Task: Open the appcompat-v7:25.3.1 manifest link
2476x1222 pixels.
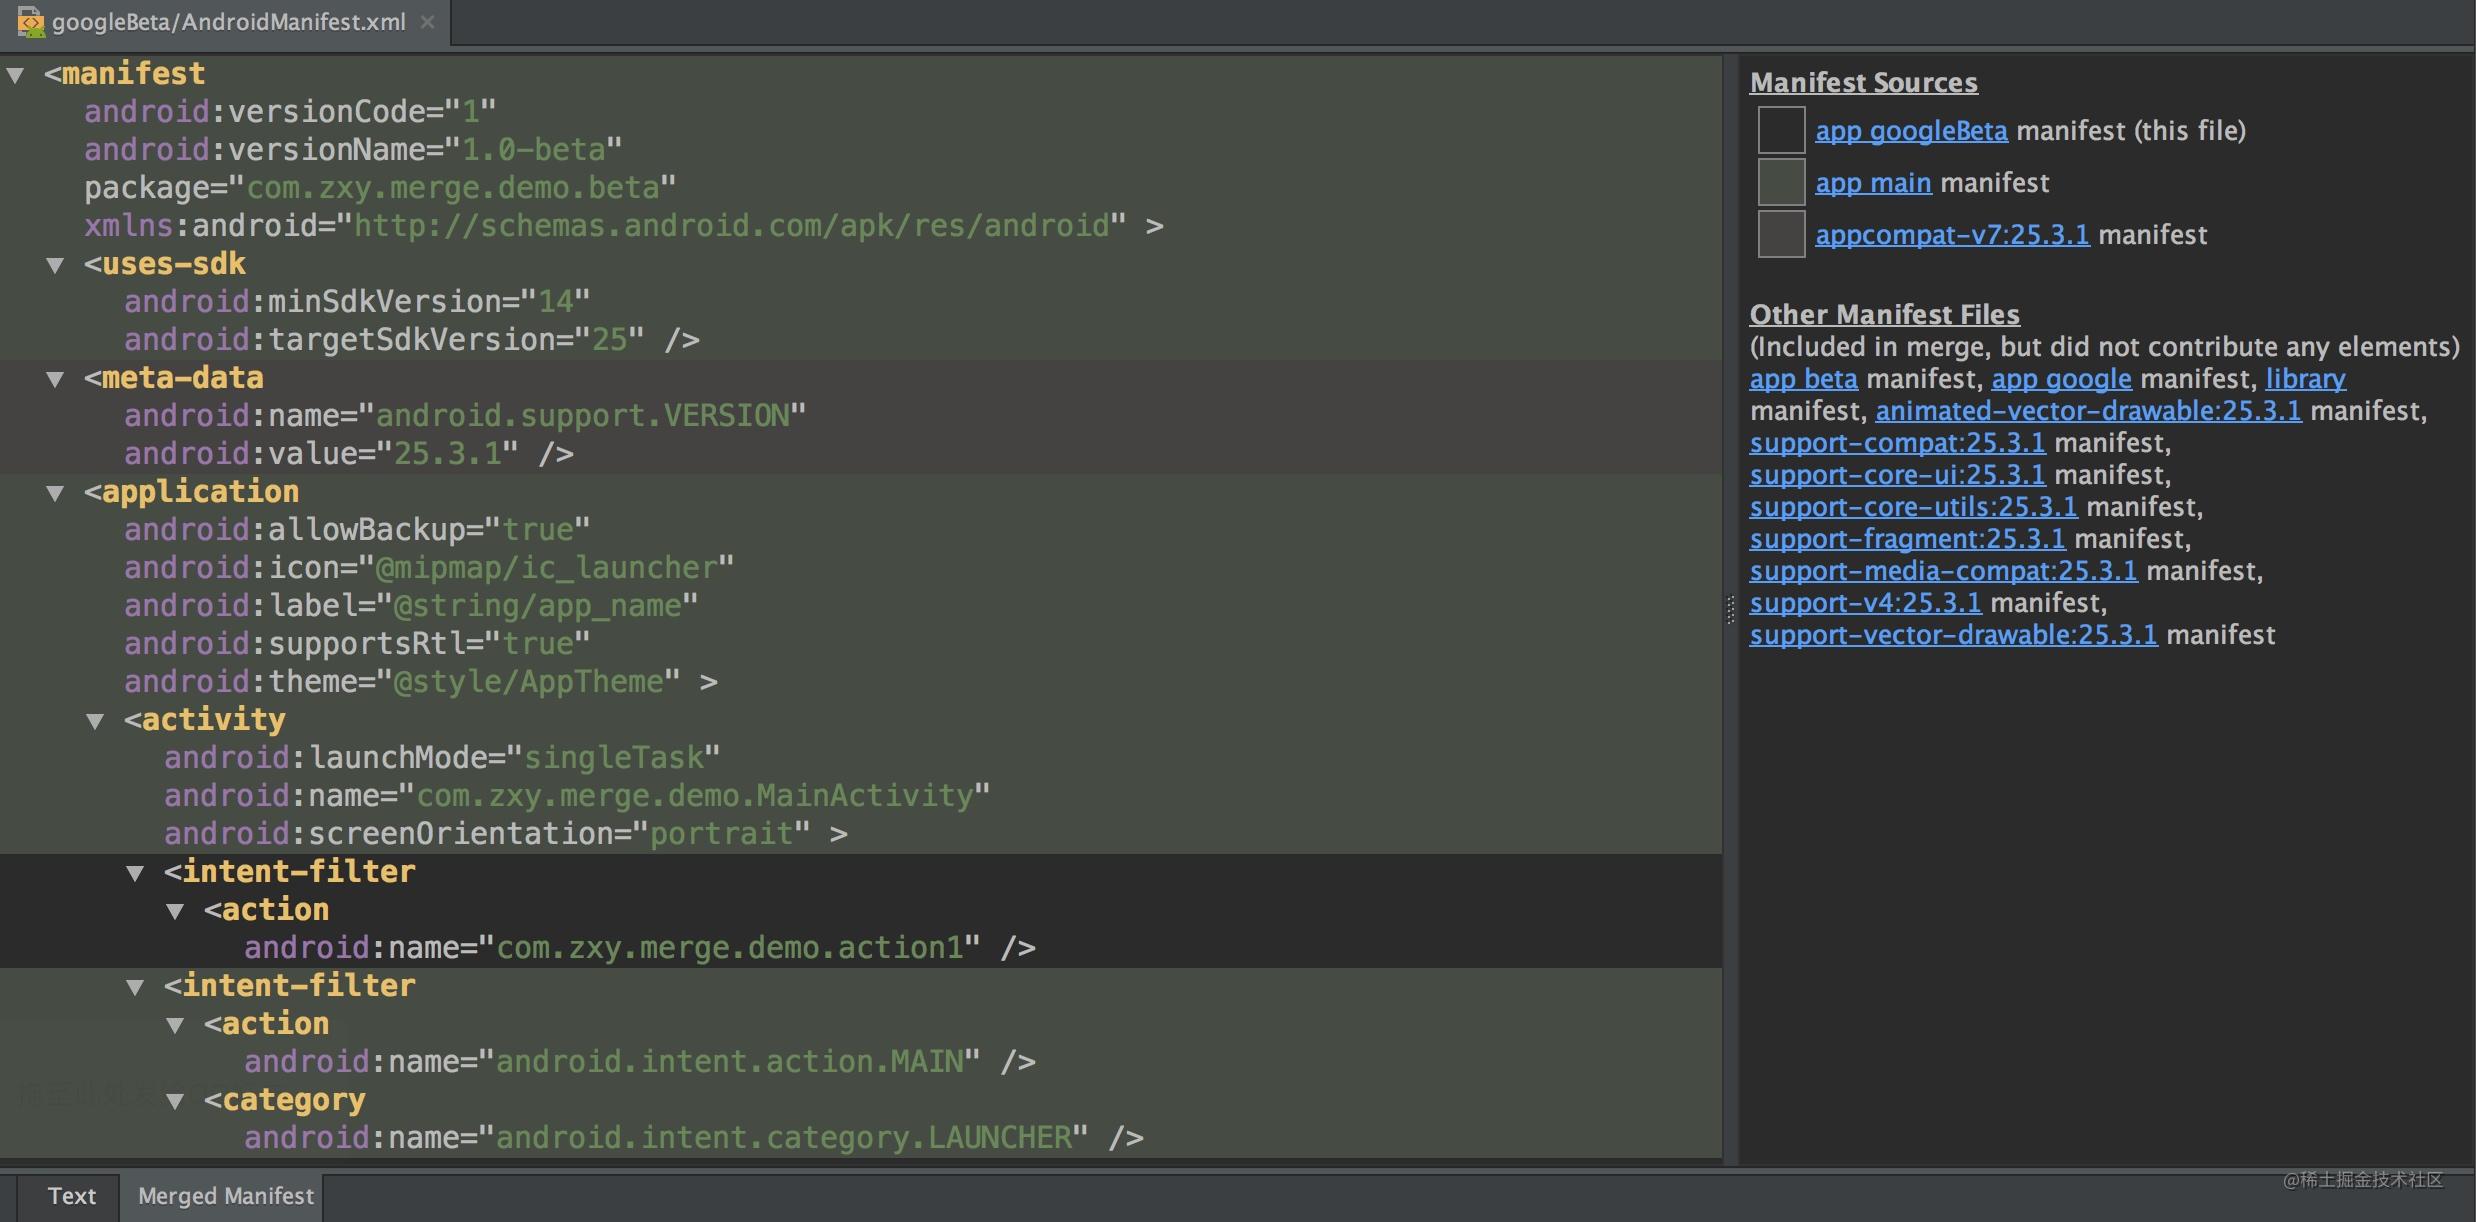Action: coord(1952,235)
